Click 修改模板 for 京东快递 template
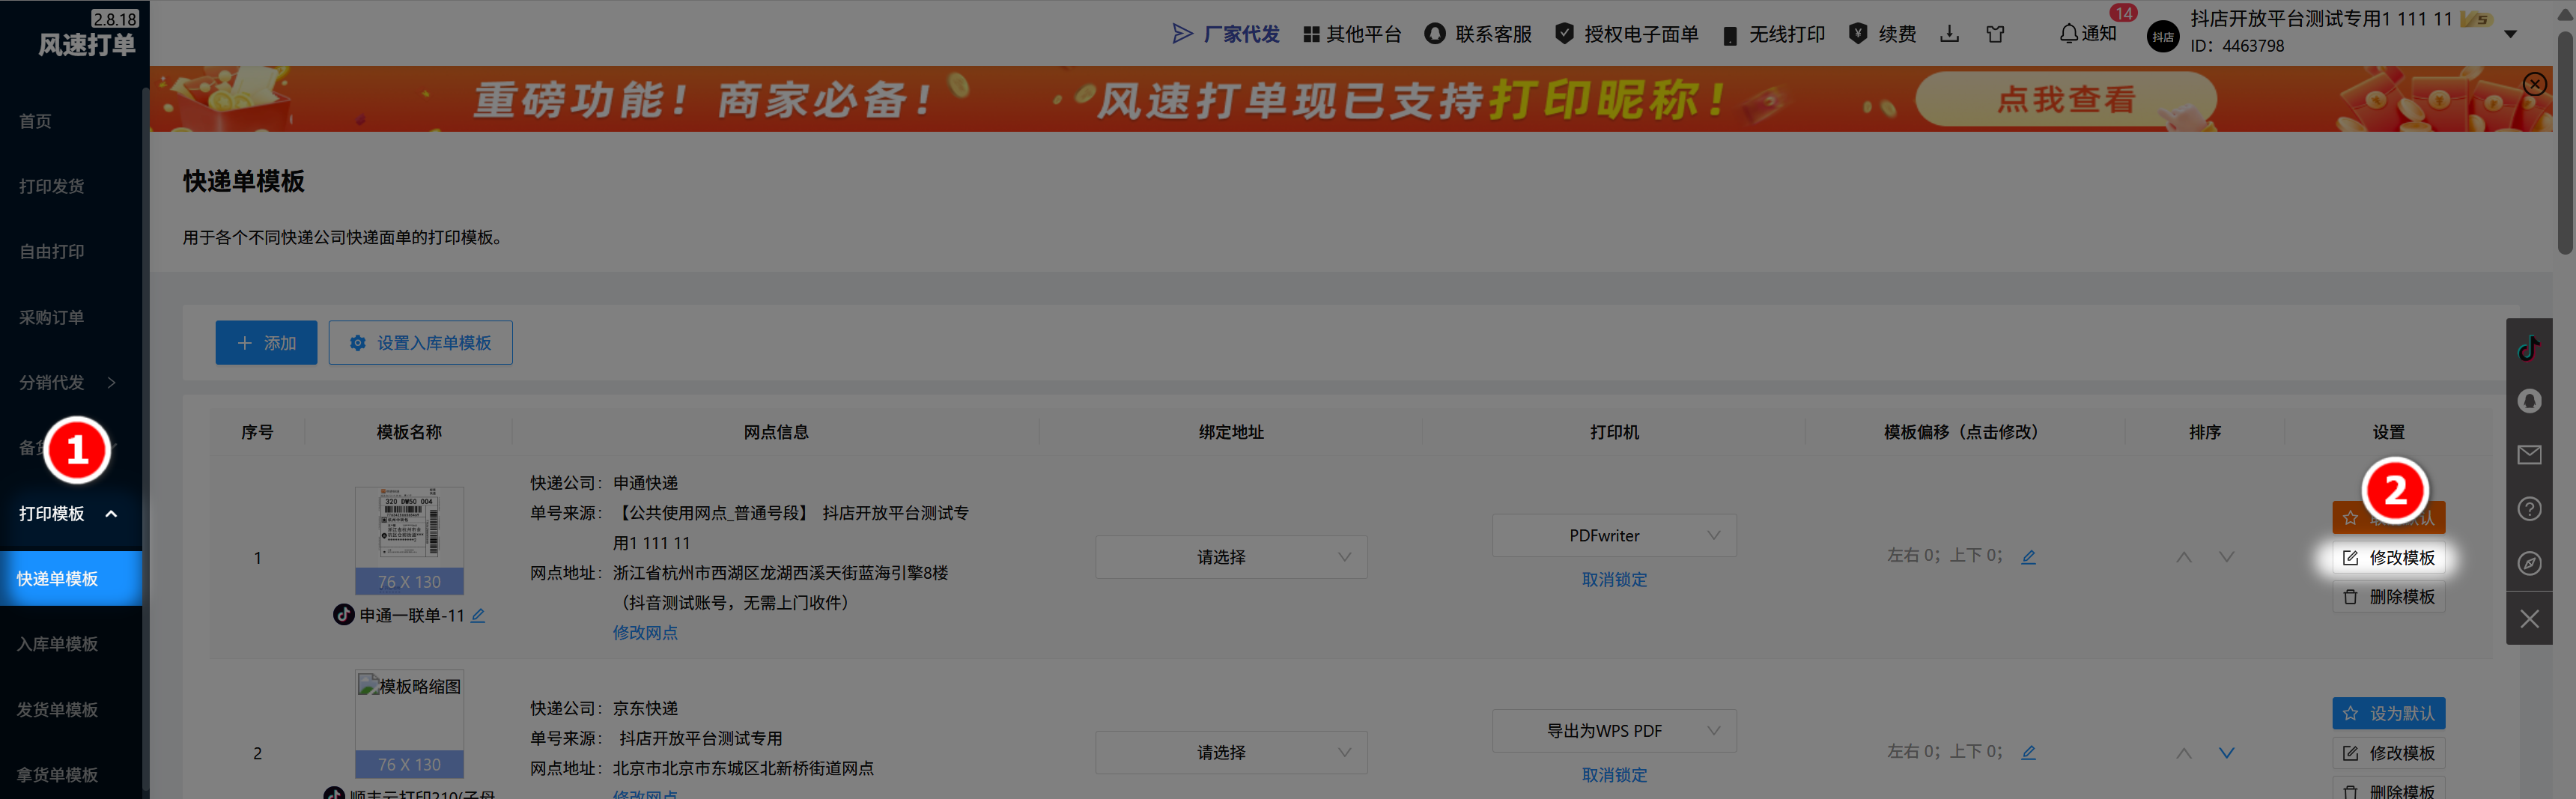This screenshot has height=799, width=2576. tap(2389, 753)
